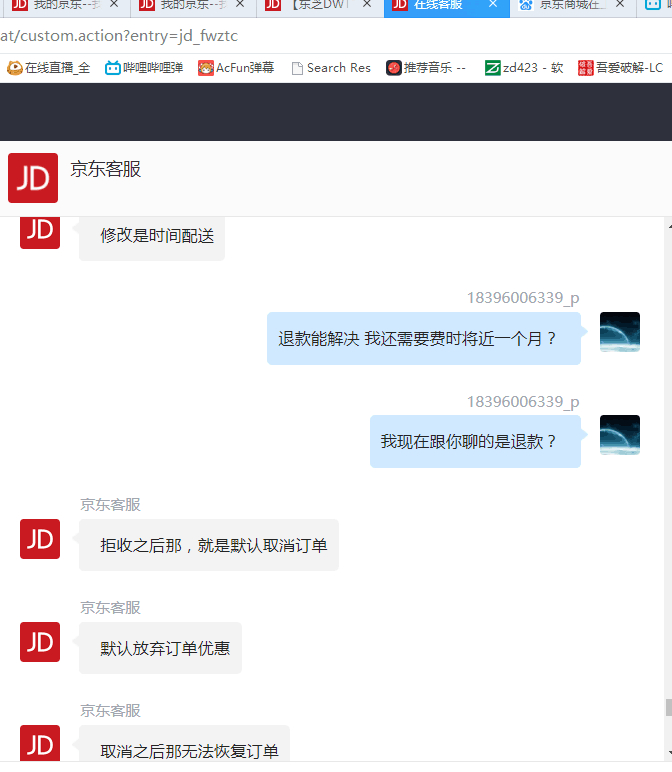The image size is (672, 772).
Task: Open the 哔哩哔哩弹 bookmark
Action: pyautogui.click(x=144, y=67)
